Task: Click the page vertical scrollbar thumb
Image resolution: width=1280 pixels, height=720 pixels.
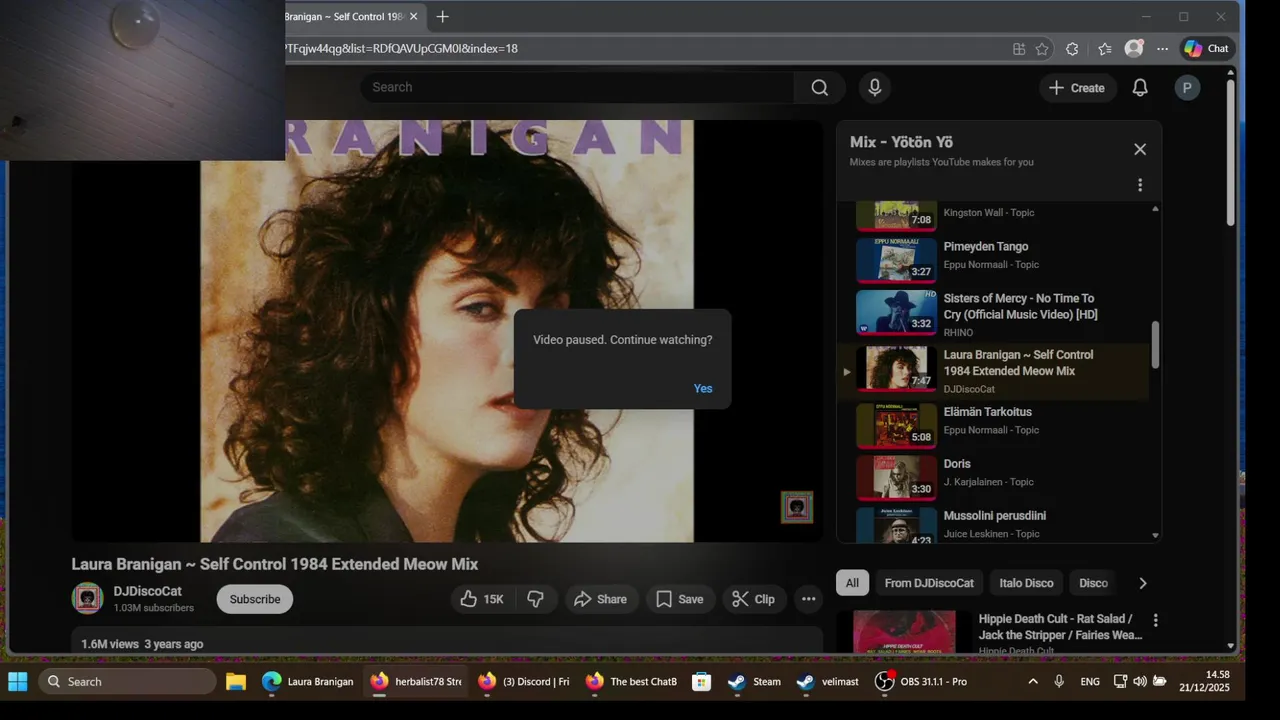Action: click(1230, 152)
